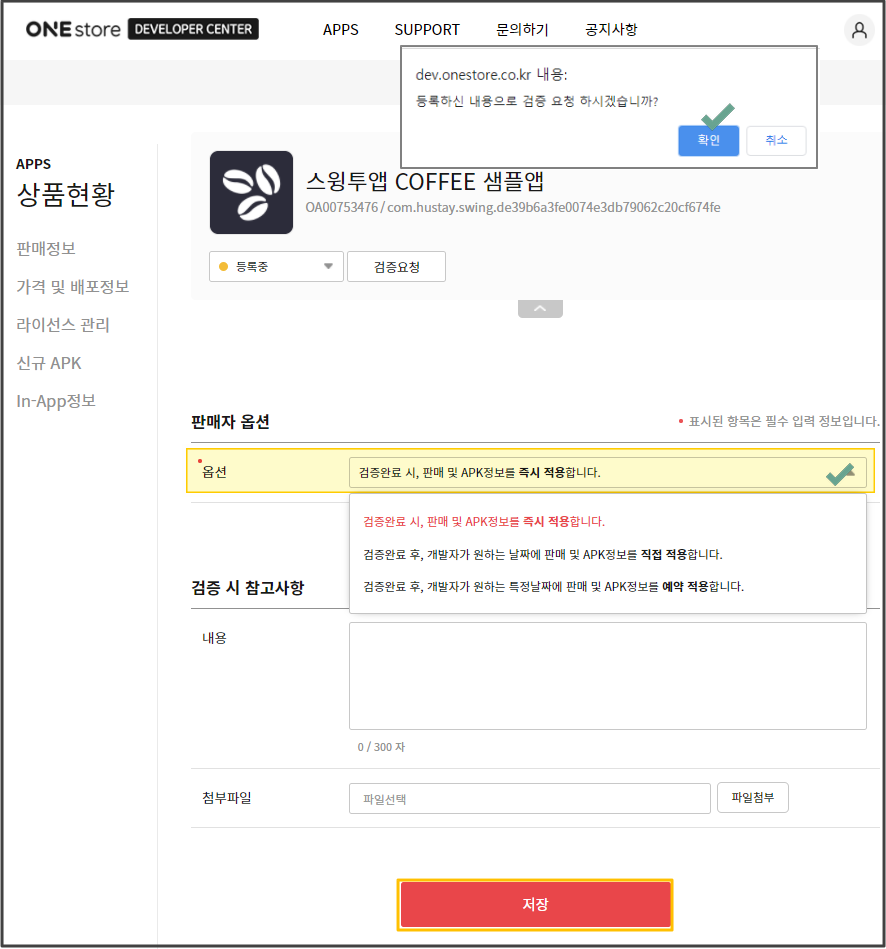Screen dimensions: 886x949
Task: Save the form with 저장
Action: pyautogui.click(x=535, y=904)
